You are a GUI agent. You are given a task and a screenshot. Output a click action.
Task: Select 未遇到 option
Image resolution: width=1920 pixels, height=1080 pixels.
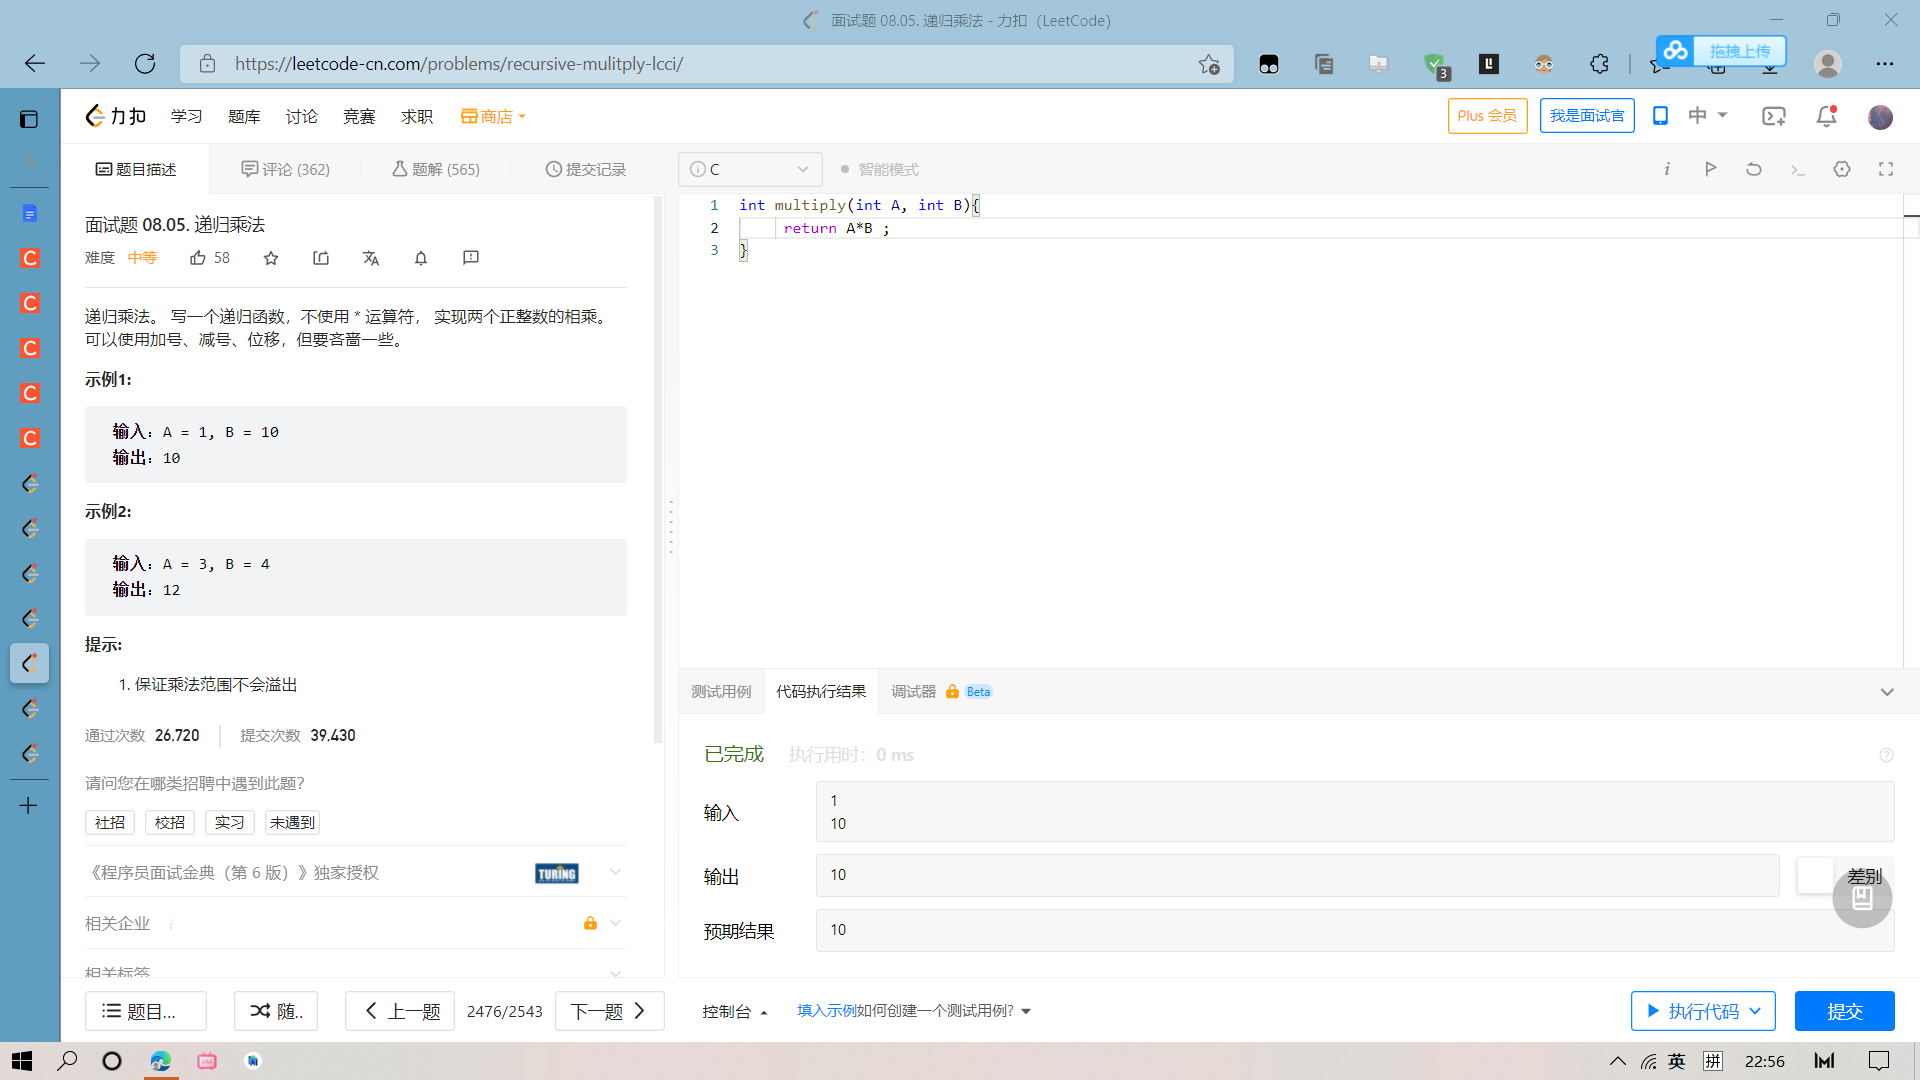(x=292, y=822)
